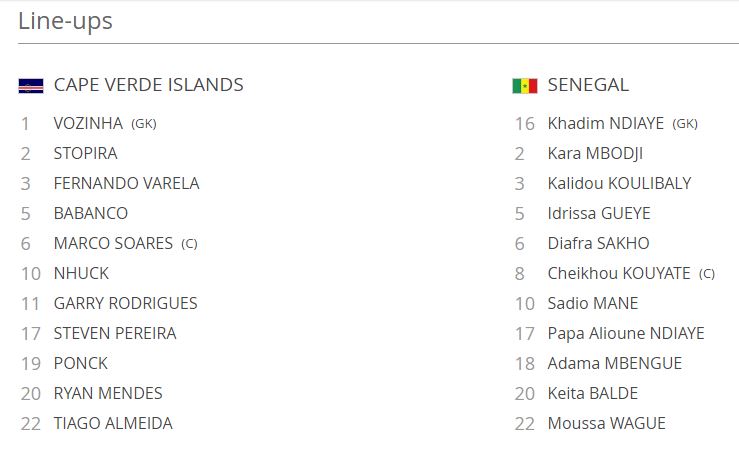
Task: Select RYAN MENDES in the list
Action: point(108,393)
